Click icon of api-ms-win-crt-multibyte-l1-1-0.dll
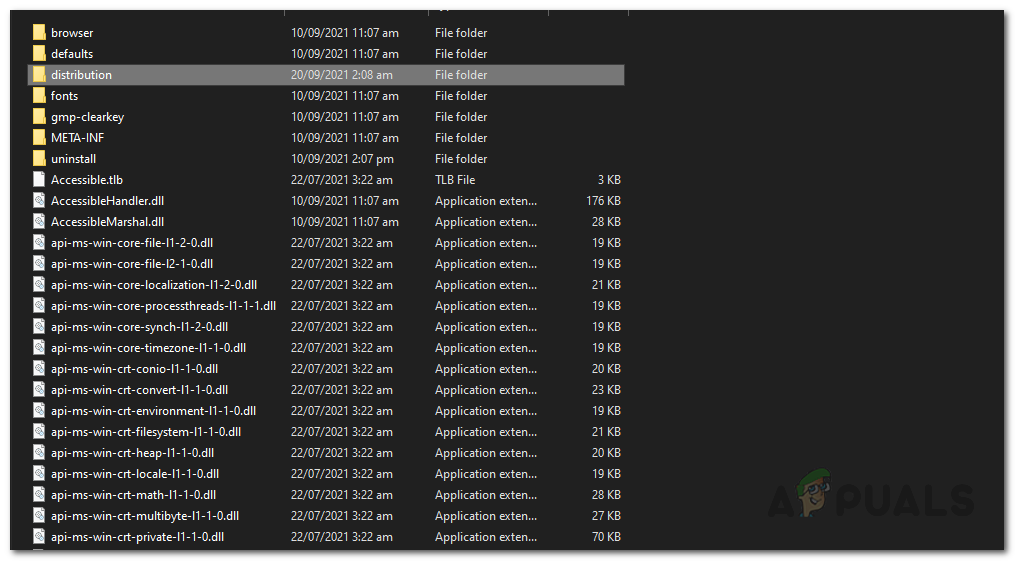The width and height of the screenshot is (1015, 561). [x=39, y=516]
